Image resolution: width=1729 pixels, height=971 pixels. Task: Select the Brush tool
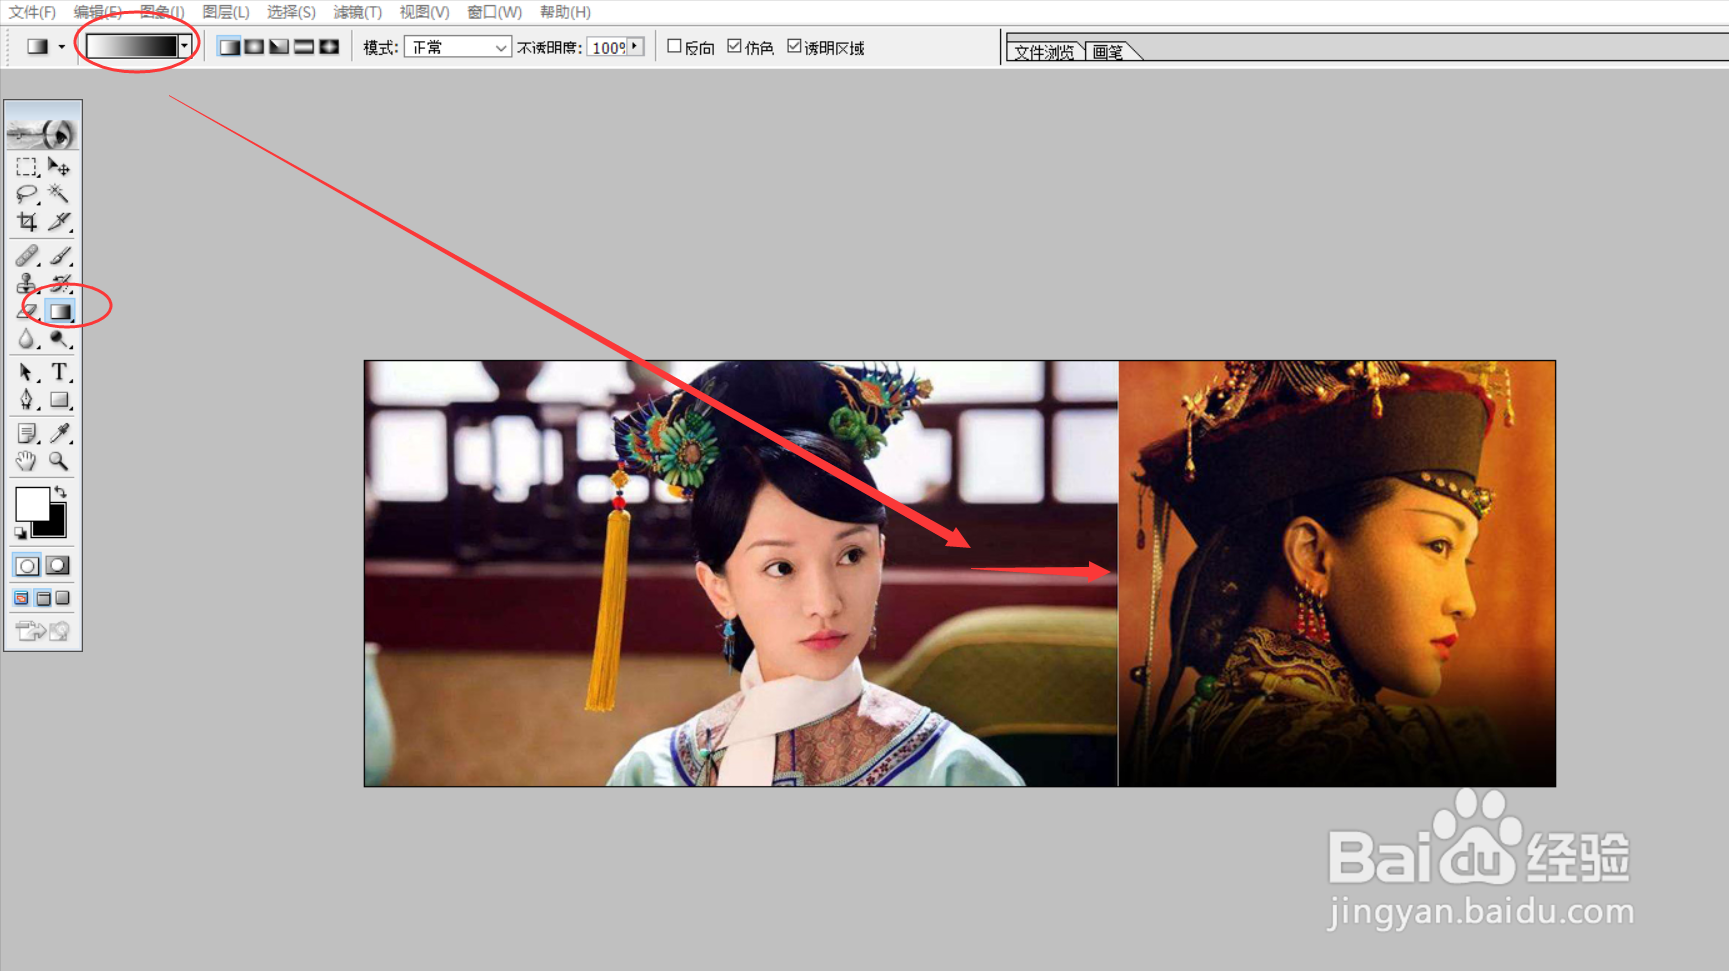(x=59, y=256)
